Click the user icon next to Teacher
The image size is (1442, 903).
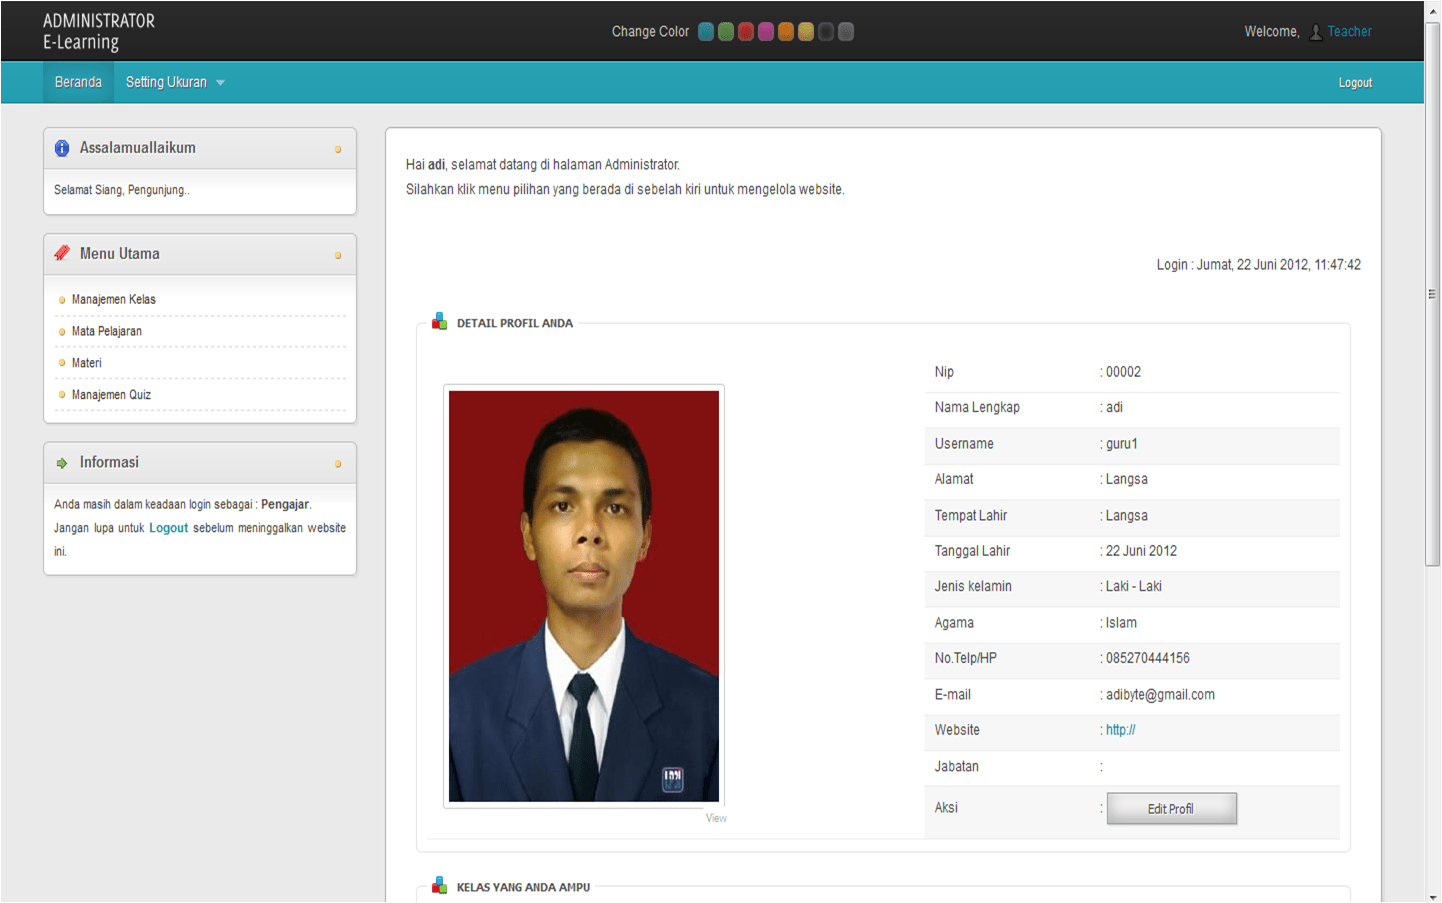pyautogui.click(x=1316, y=32)
